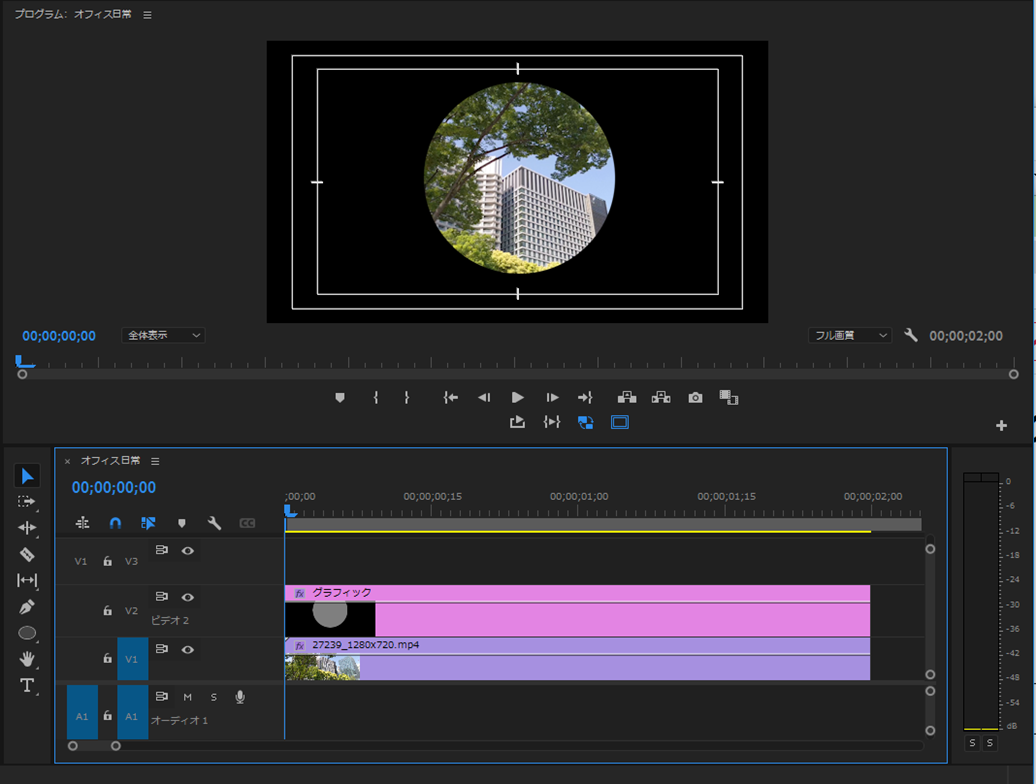The height and width of the screenshot is (784, 1036).
Task: Open the button editor plus icon
Action: tap(1001, 426)
